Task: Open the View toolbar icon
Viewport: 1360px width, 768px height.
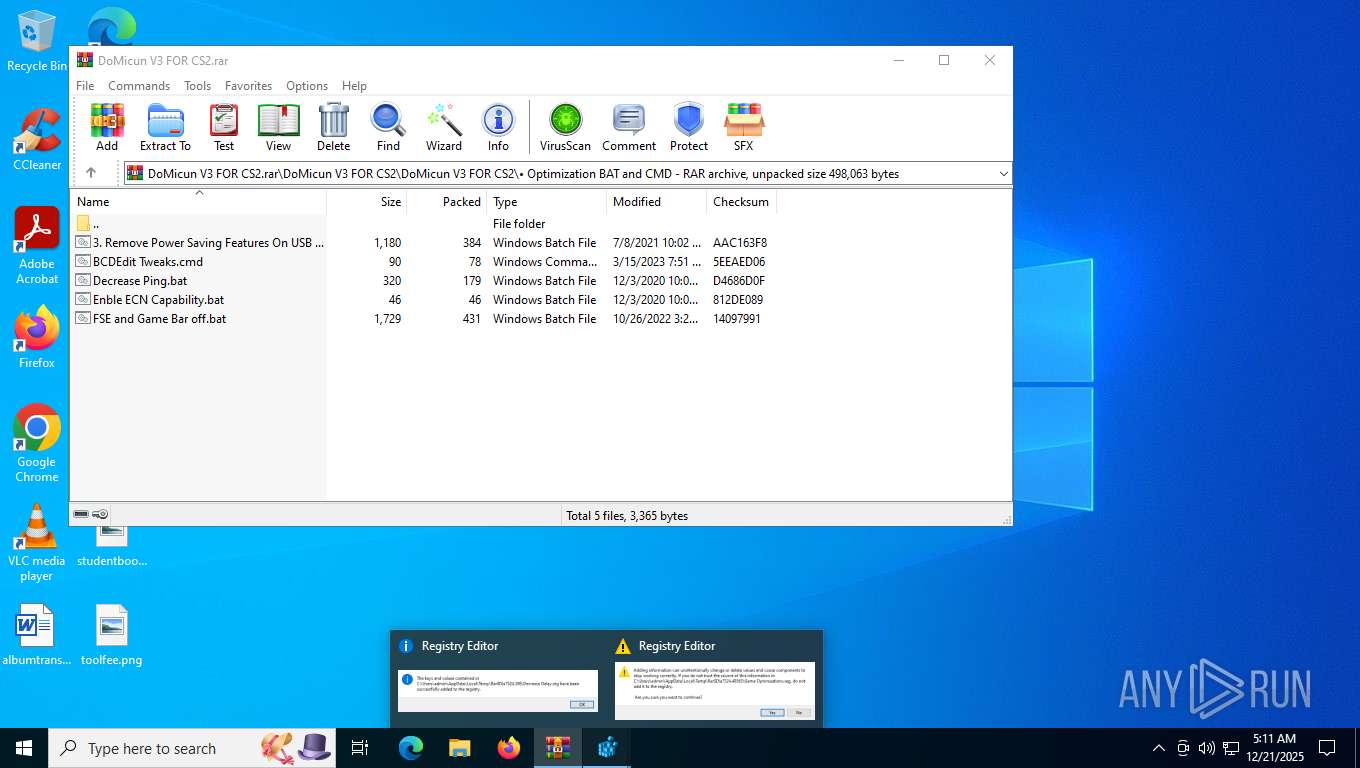Action: click(x=278, y=127)
